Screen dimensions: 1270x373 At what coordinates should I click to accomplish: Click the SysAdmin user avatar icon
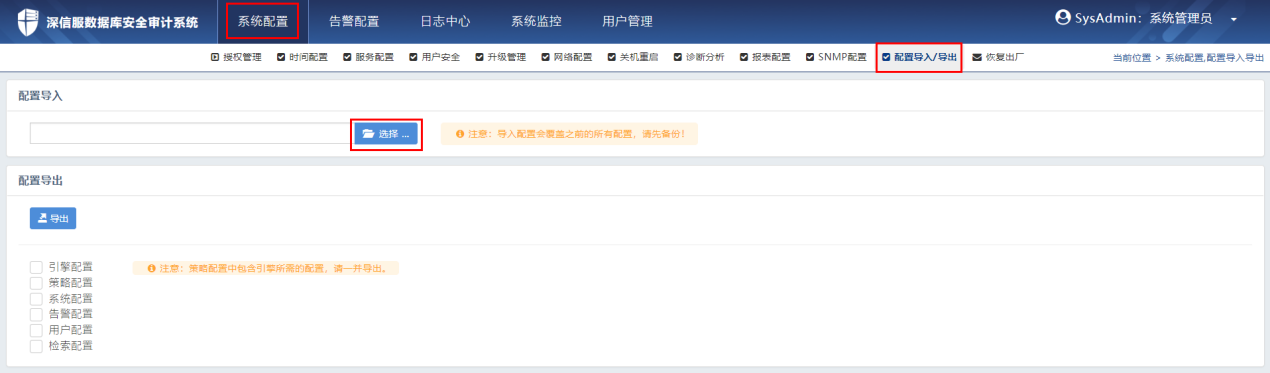point(1063,18)
